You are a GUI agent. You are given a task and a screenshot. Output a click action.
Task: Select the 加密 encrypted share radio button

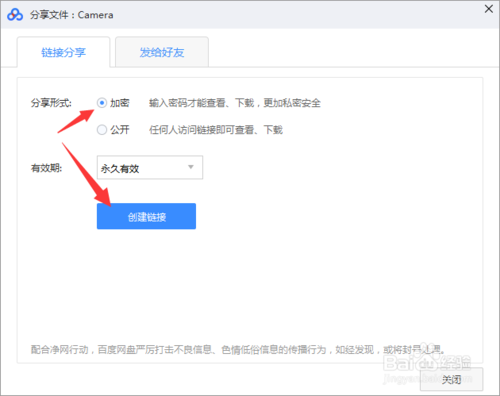[x=102, y=103]
